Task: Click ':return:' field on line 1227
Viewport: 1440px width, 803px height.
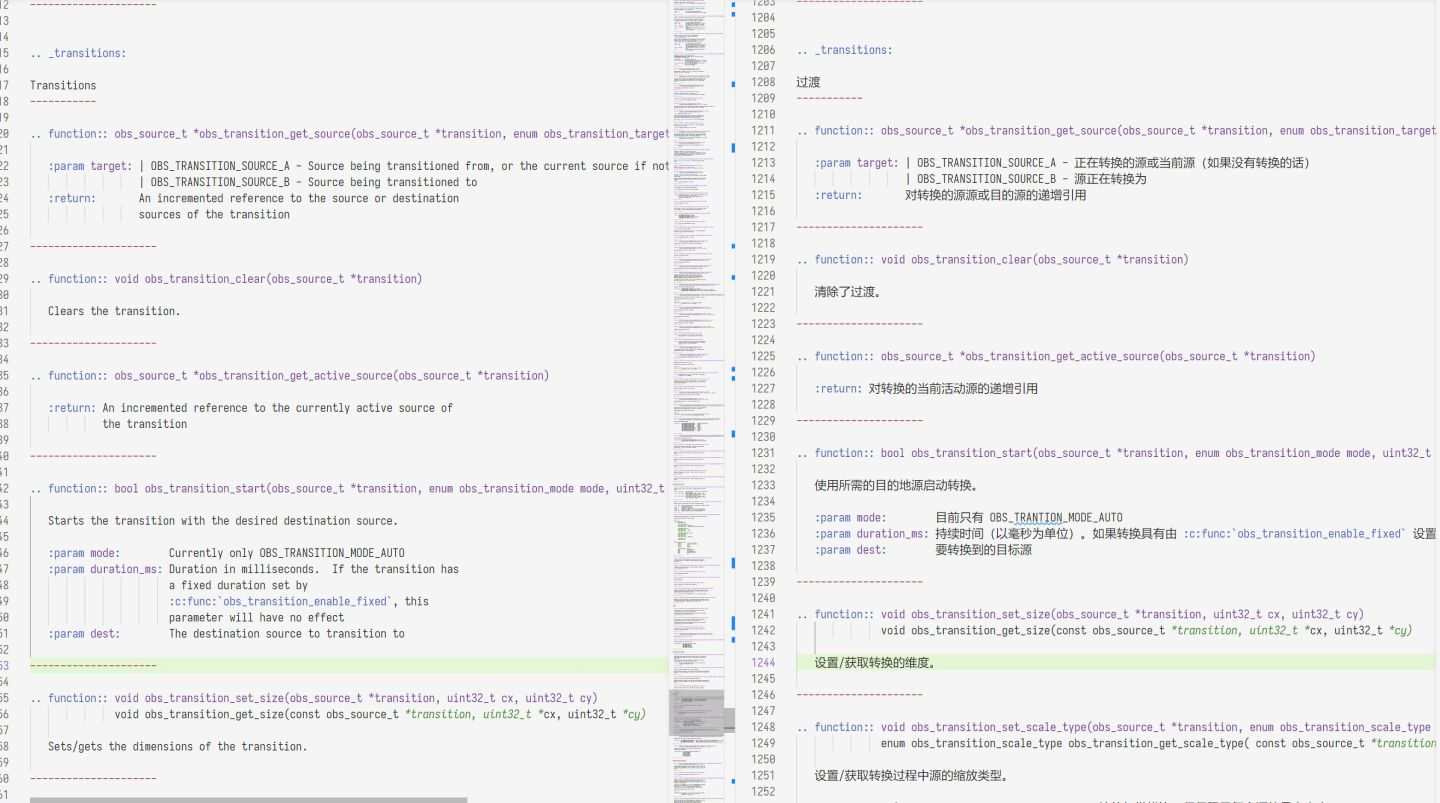Action: tap(838, 388)
